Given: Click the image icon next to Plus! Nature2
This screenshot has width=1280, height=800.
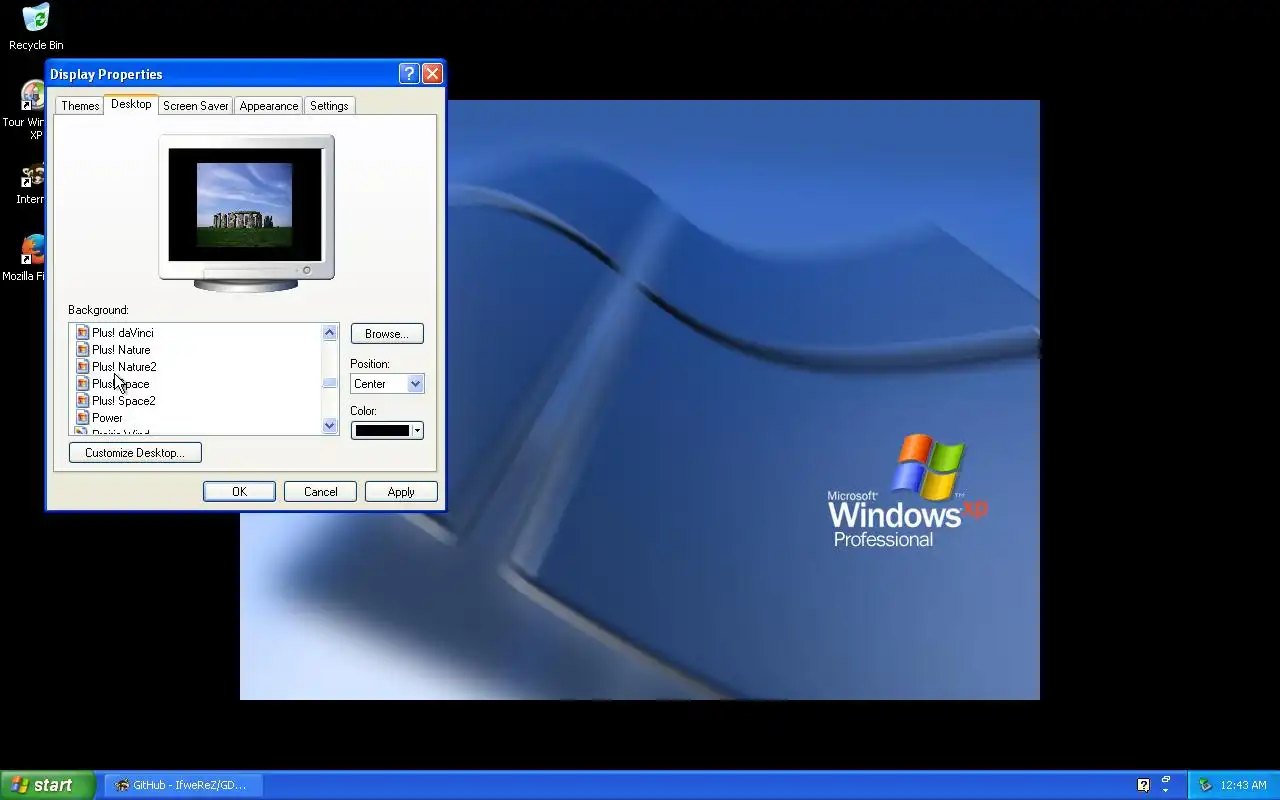Looking at the screenshot, I should (x=83, y=366).
